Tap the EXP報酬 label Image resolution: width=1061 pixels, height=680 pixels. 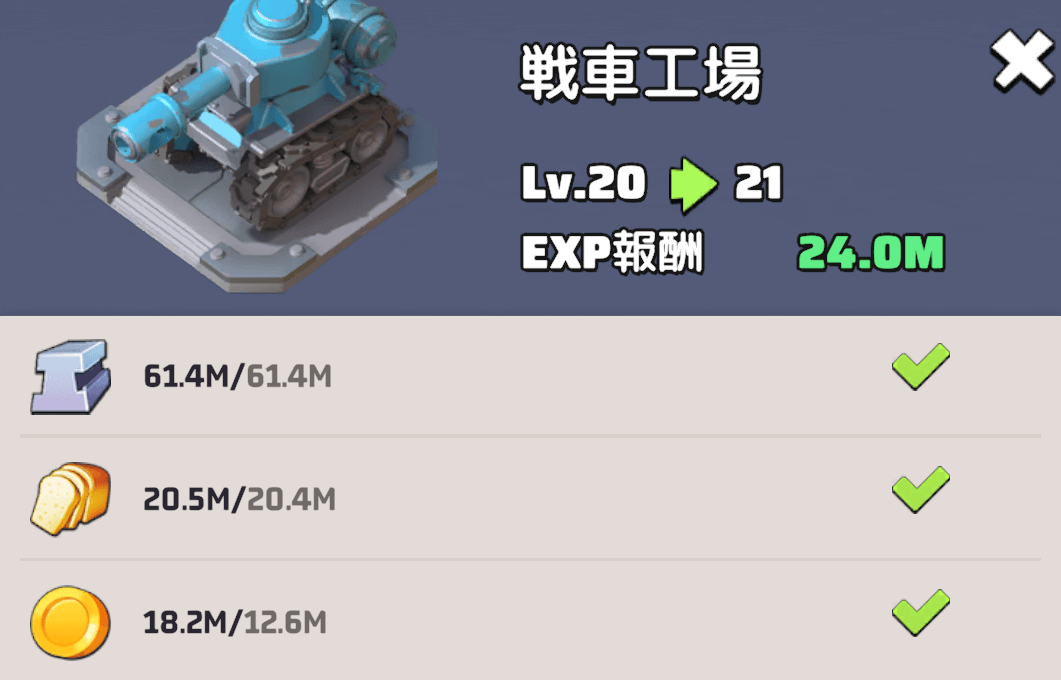coord(613,252)
